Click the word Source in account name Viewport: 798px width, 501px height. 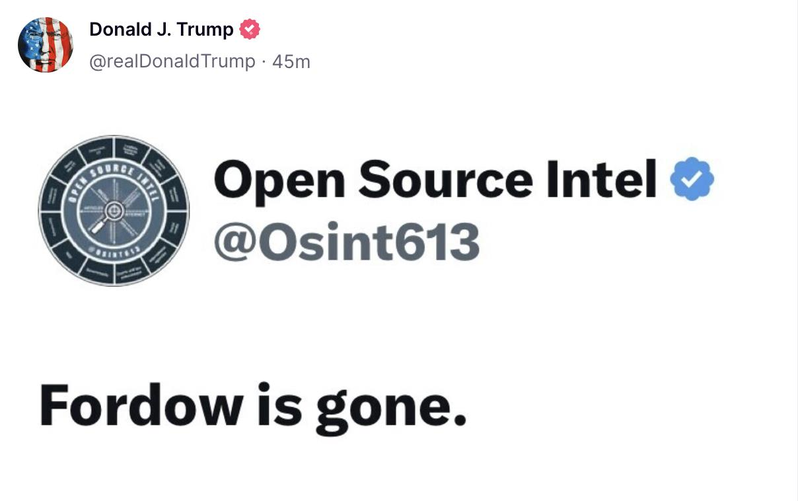(446, 180)
